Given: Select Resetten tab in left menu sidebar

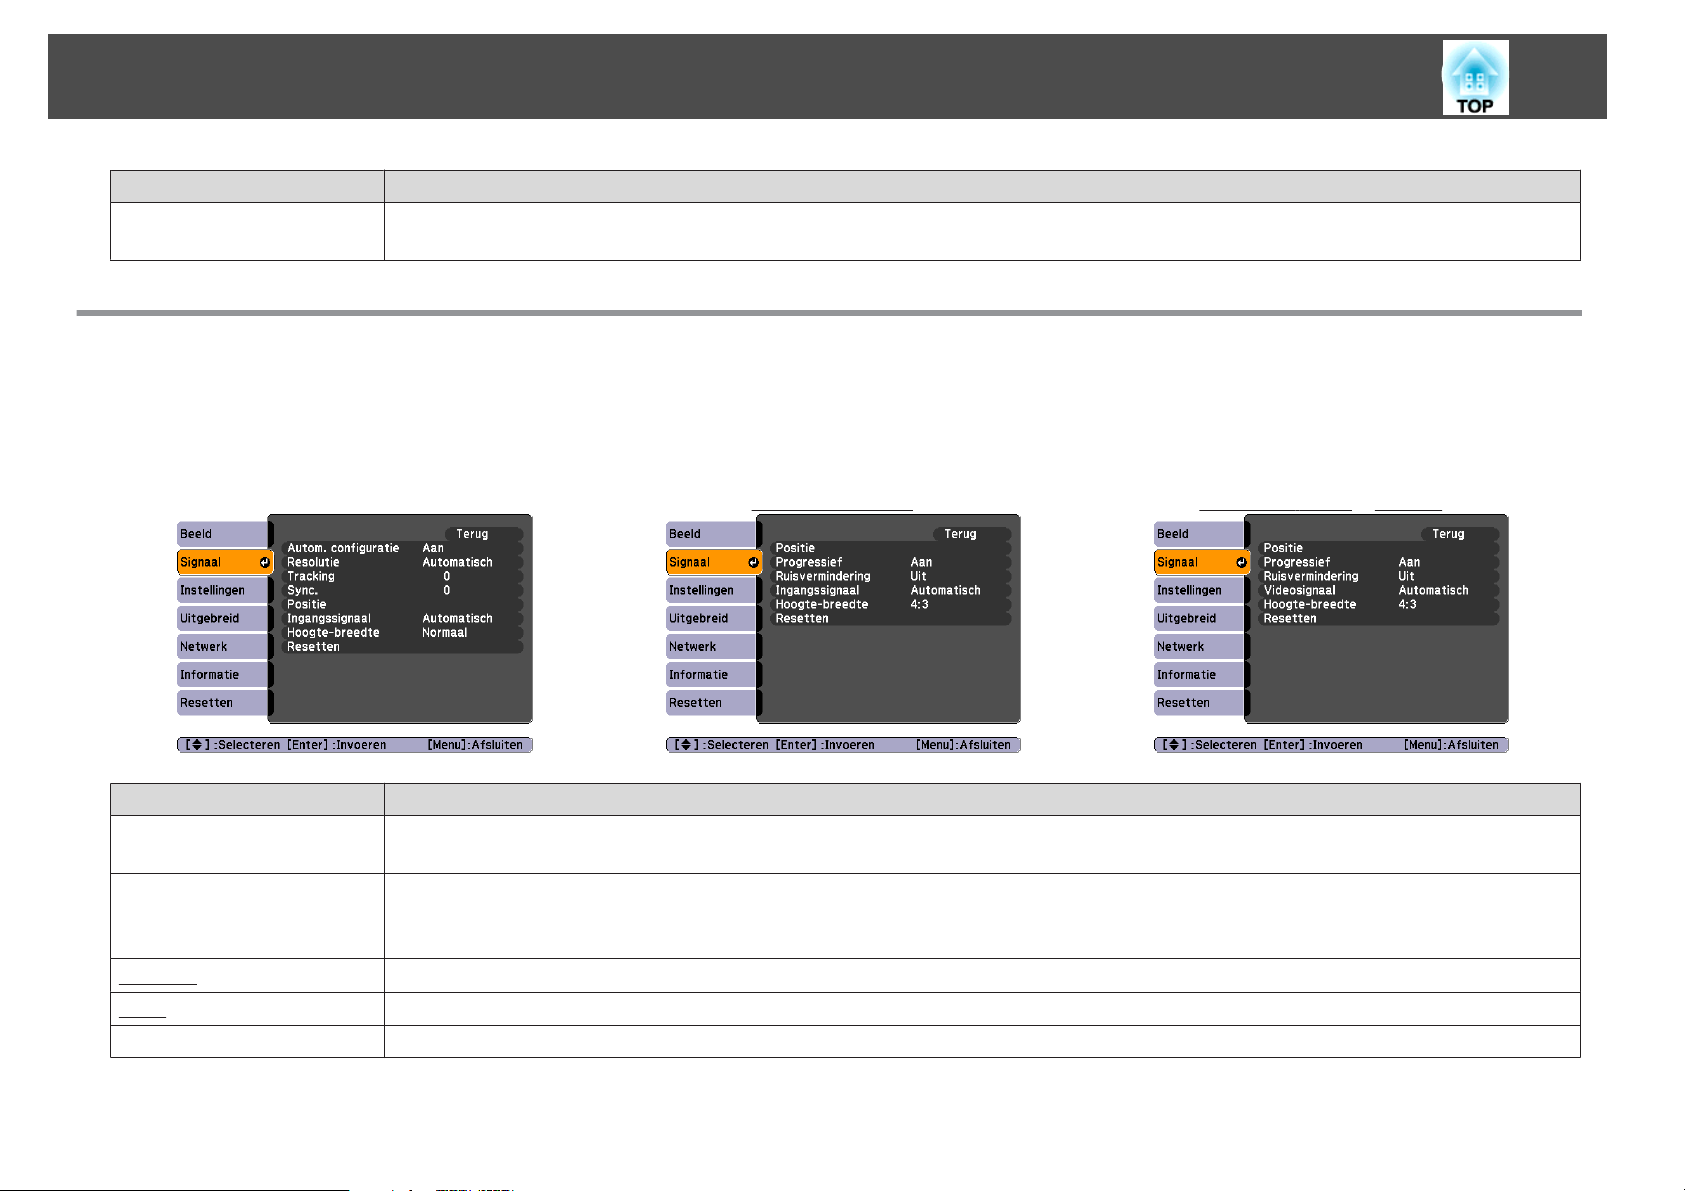Looking at the screenshot, I should (223, 702).
